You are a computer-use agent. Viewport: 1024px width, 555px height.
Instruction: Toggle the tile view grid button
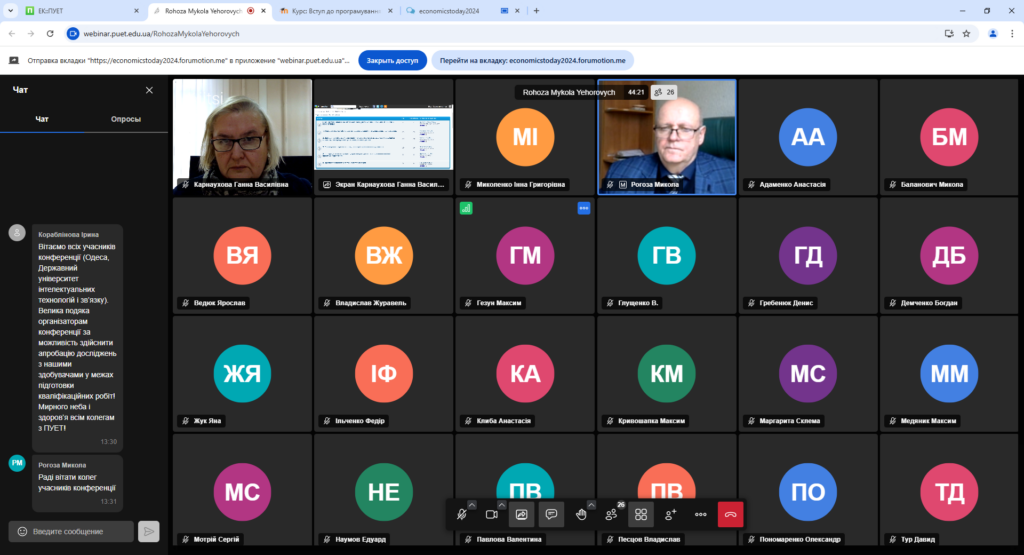click(x=641, y=514)
